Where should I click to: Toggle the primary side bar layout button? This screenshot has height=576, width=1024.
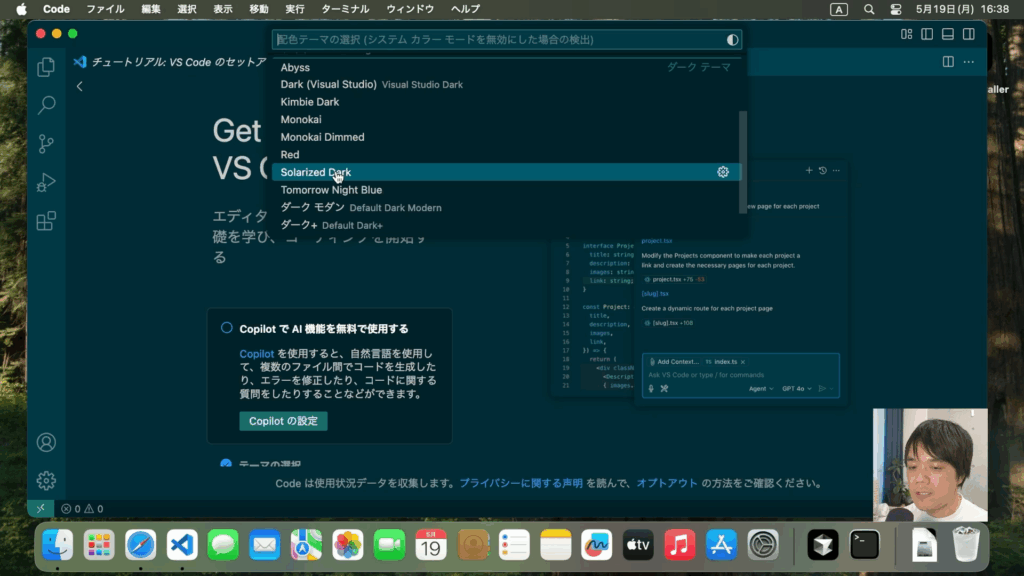point(927,34)
